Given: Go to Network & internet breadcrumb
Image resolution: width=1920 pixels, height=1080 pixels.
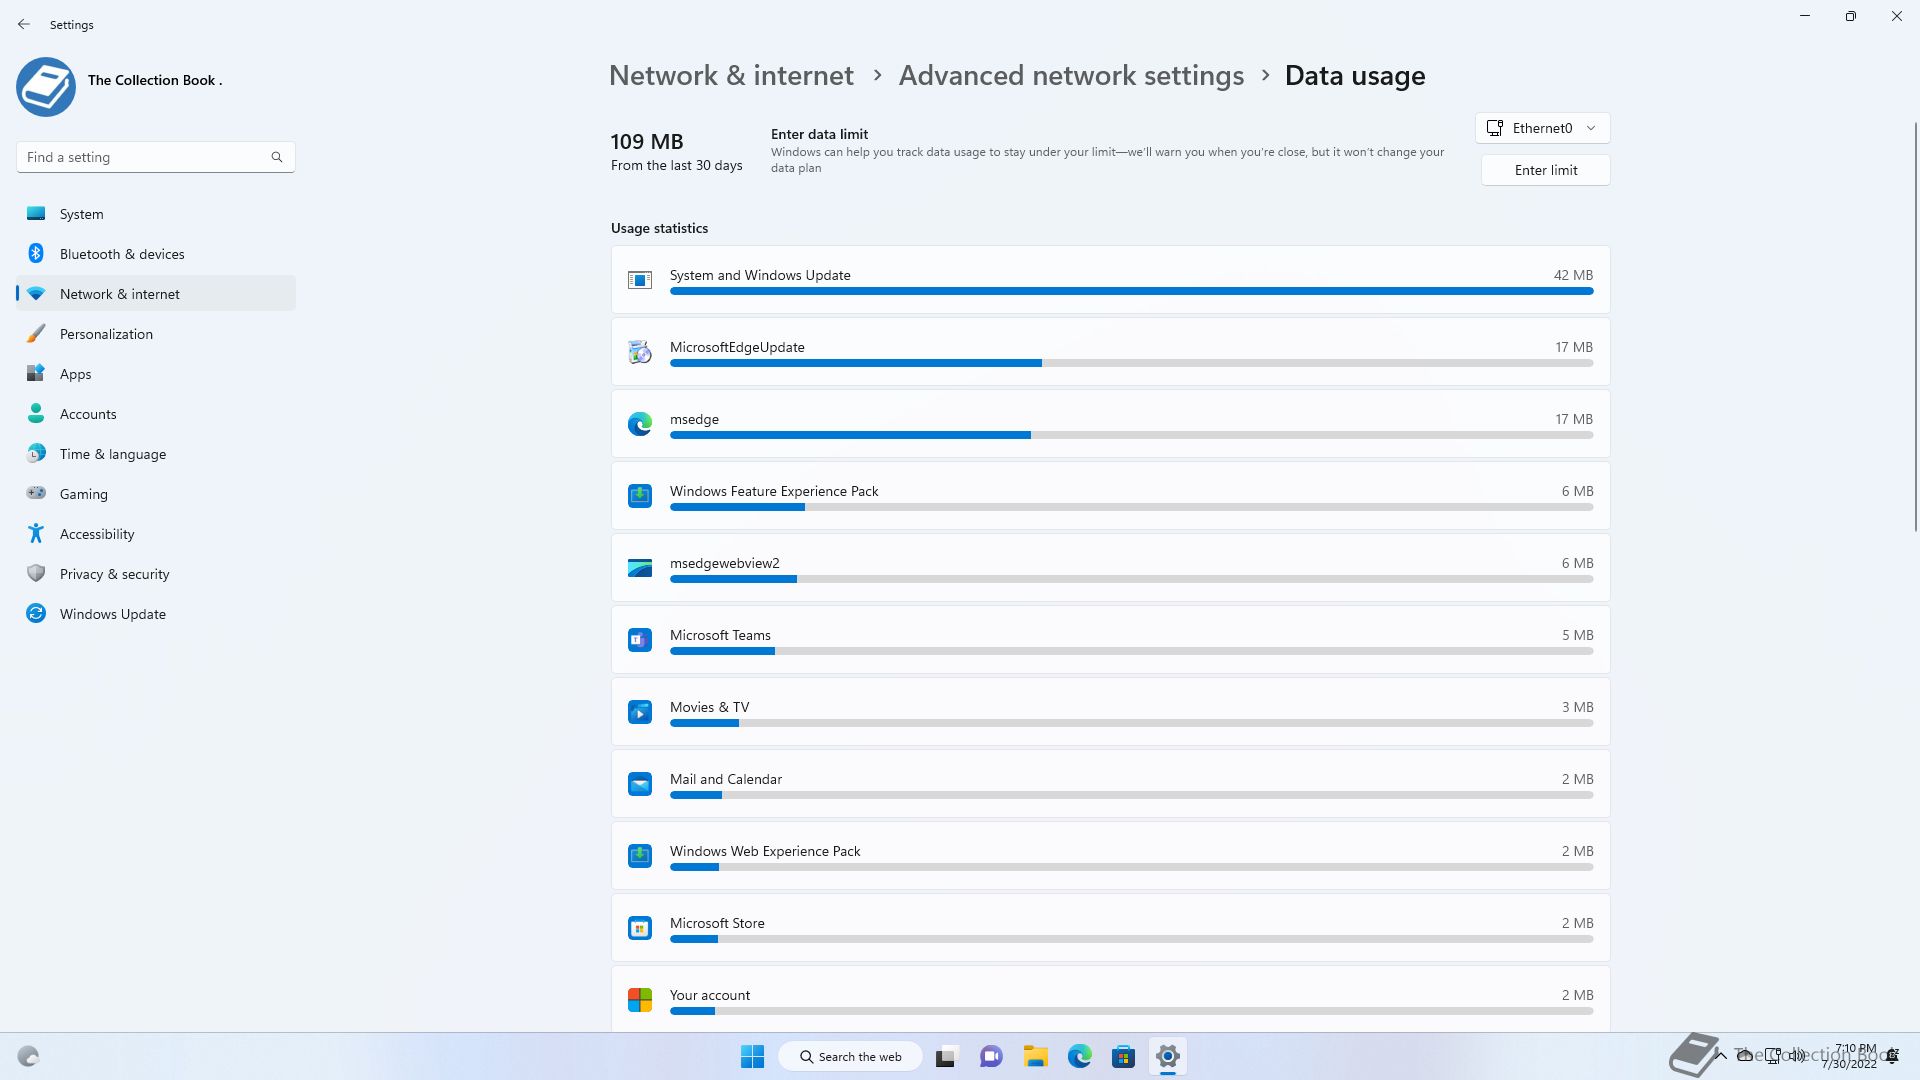Looking at the screenshot, I should (x=731, y=75).
